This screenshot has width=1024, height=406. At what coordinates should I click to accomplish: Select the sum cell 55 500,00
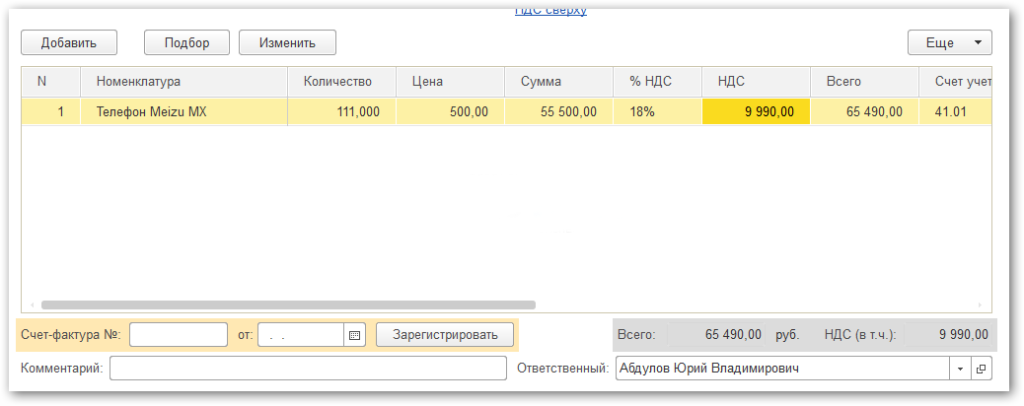tap(558, 112)
